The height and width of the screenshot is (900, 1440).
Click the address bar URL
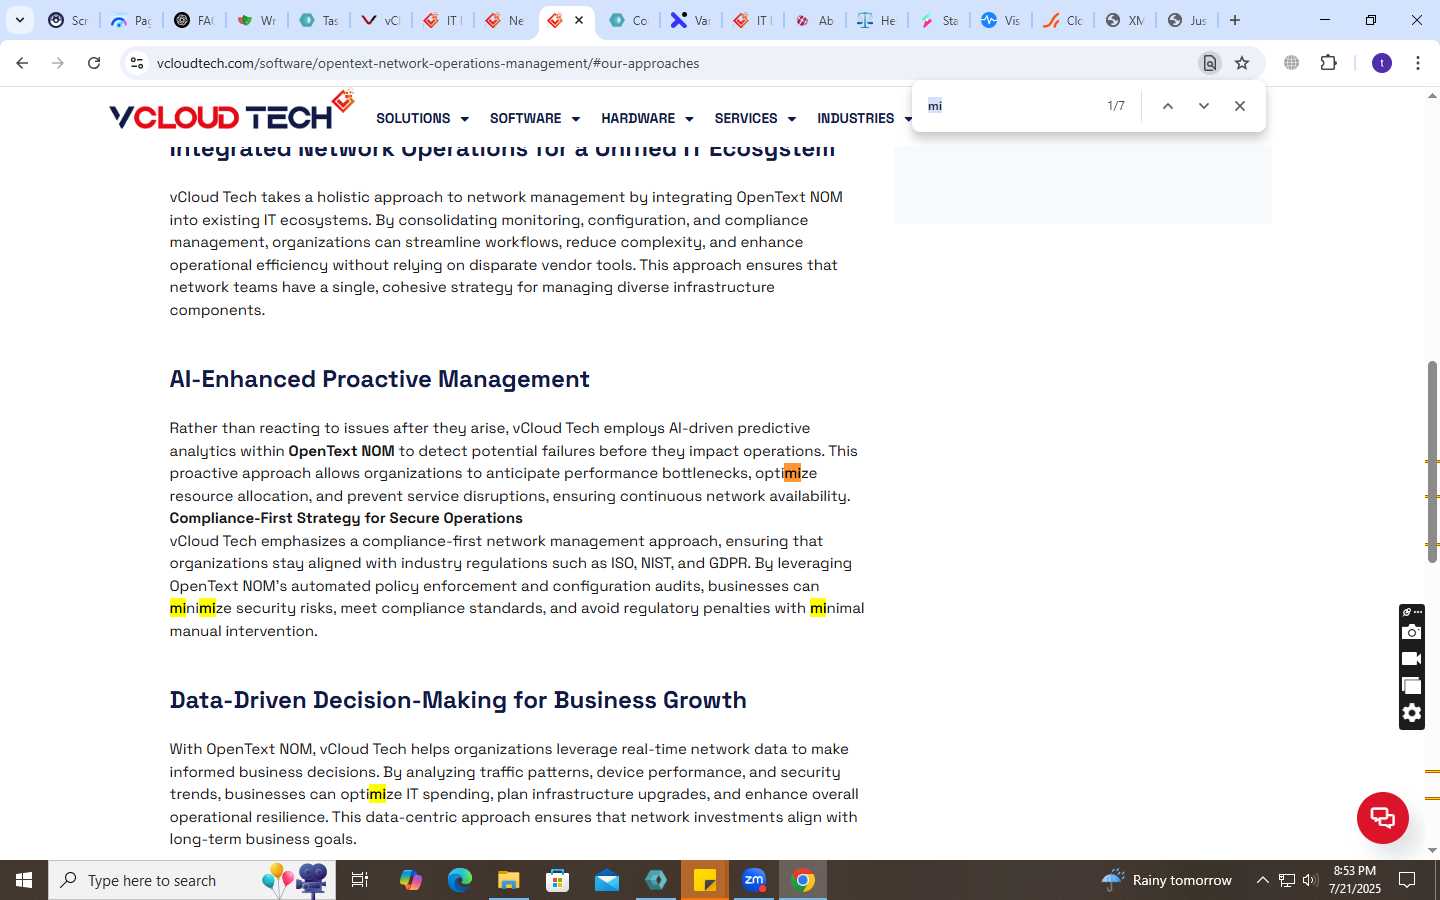click(x=428, y=63)
